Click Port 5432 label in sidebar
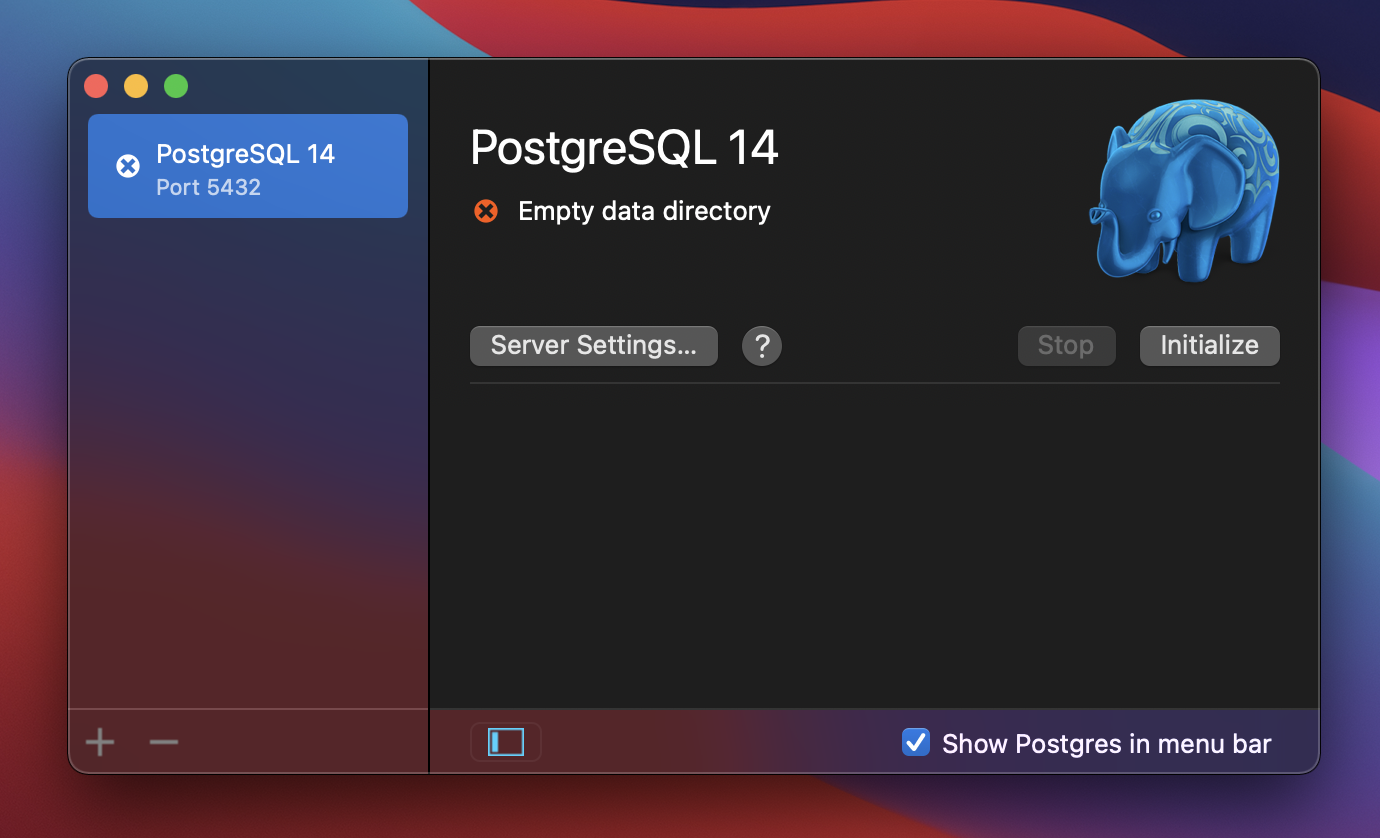Viewport: 1380px width, 838px height. click(208, 187)
